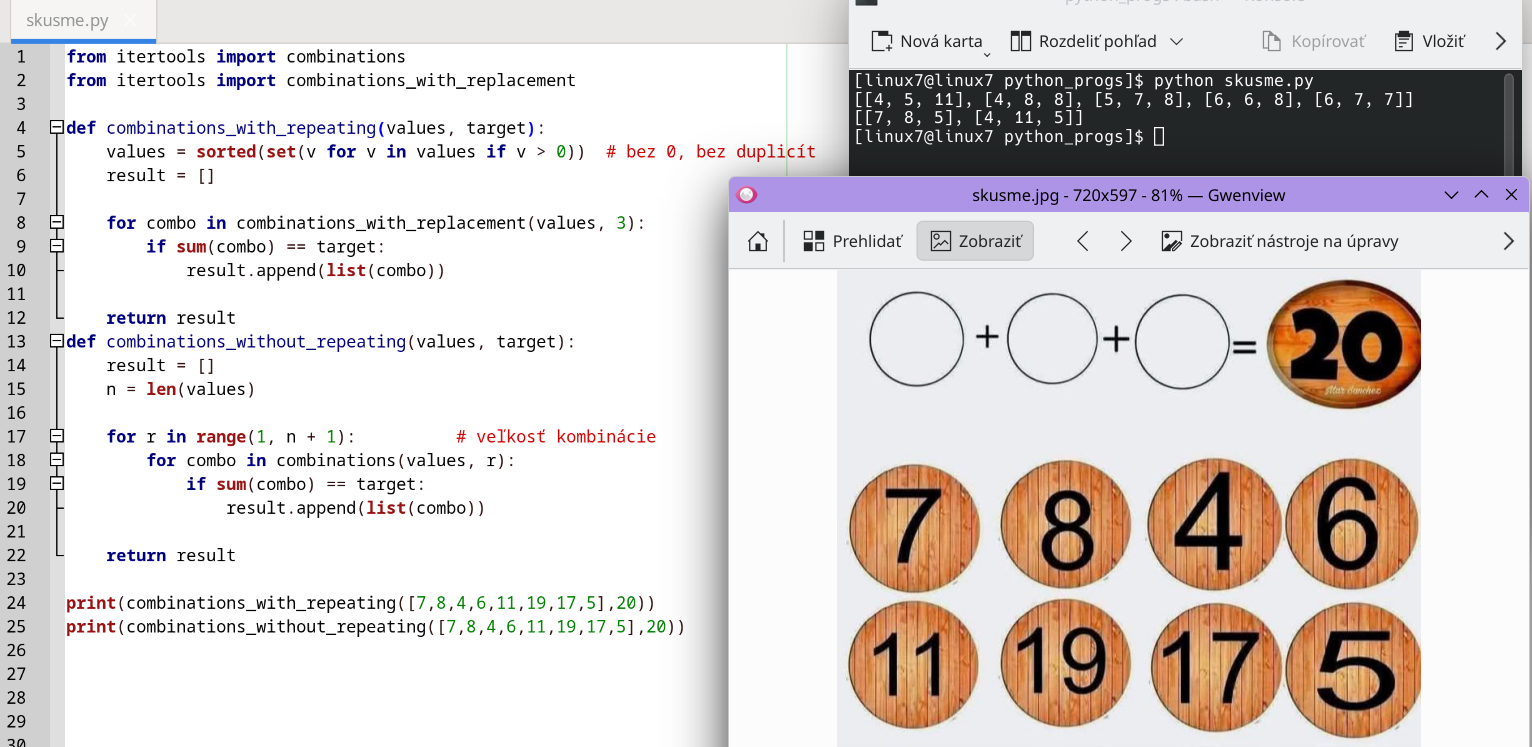Expand Konsole toolbar overflow chevron
Image resolution: width=1532 pixels, height=747 pixels.
coord(1500,41)
